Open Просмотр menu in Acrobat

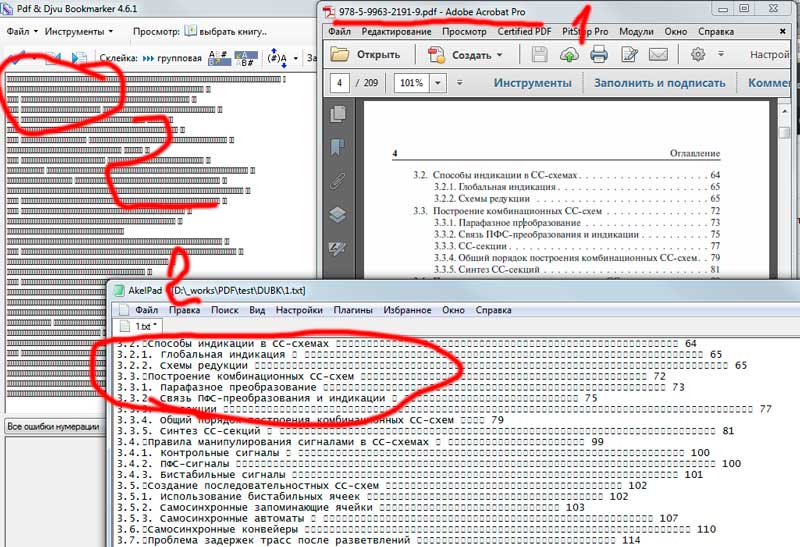[x=464, y=32]
